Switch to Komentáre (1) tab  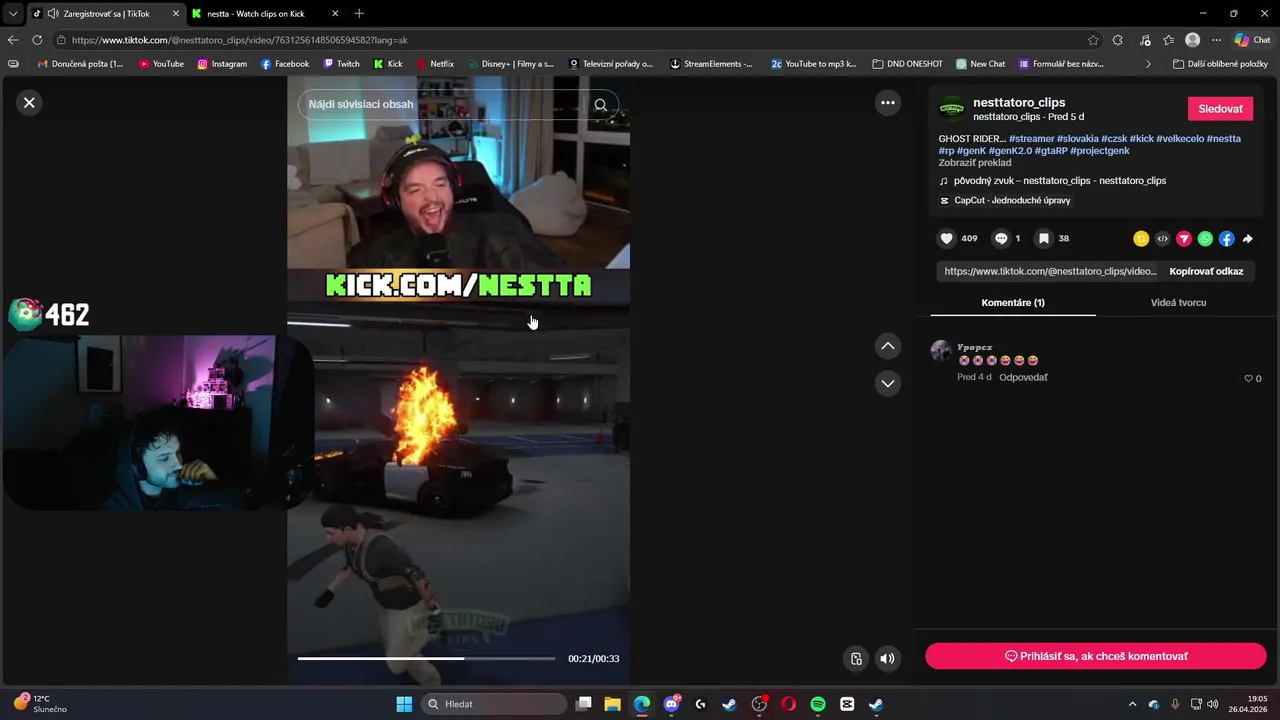[1013, 302]
